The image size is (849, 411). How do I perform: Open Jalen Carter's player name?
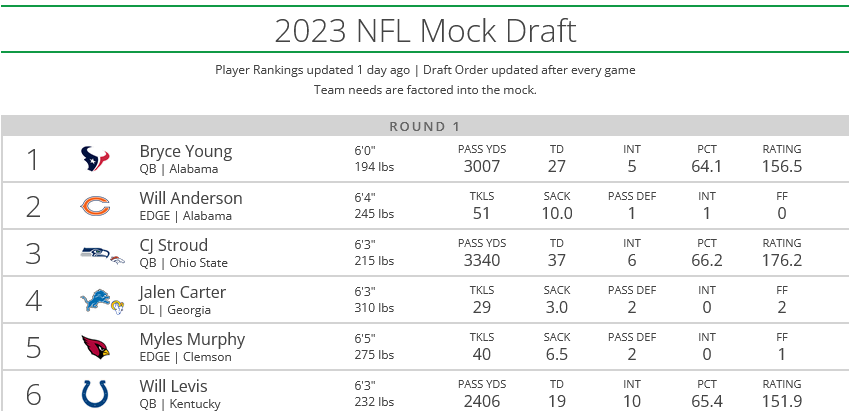(x=183, y=292)
